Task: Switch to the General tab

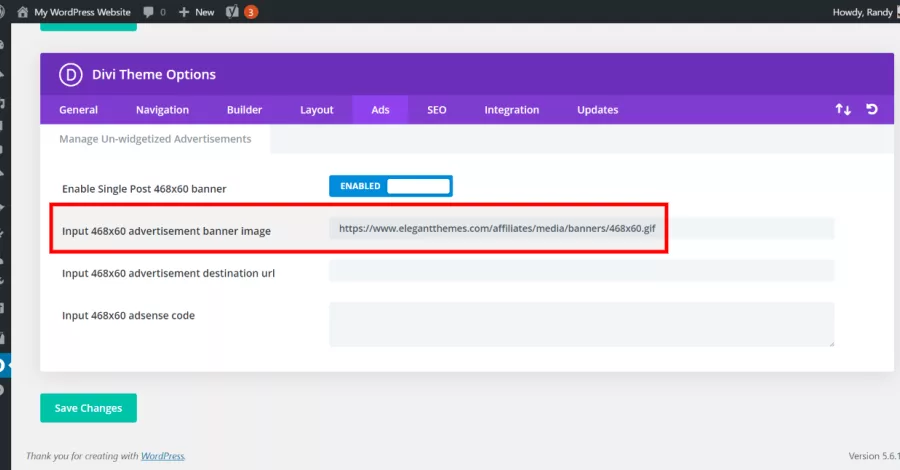Action: pyautogui.click(x=79, y=110)
